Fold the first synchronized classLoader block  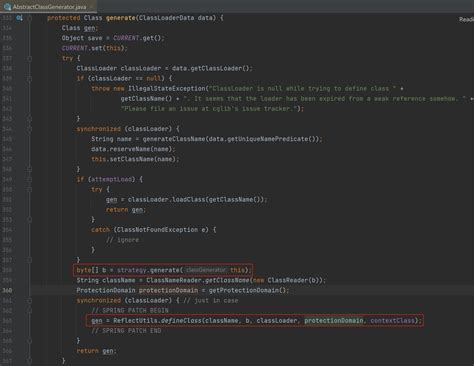click(30, 129)
